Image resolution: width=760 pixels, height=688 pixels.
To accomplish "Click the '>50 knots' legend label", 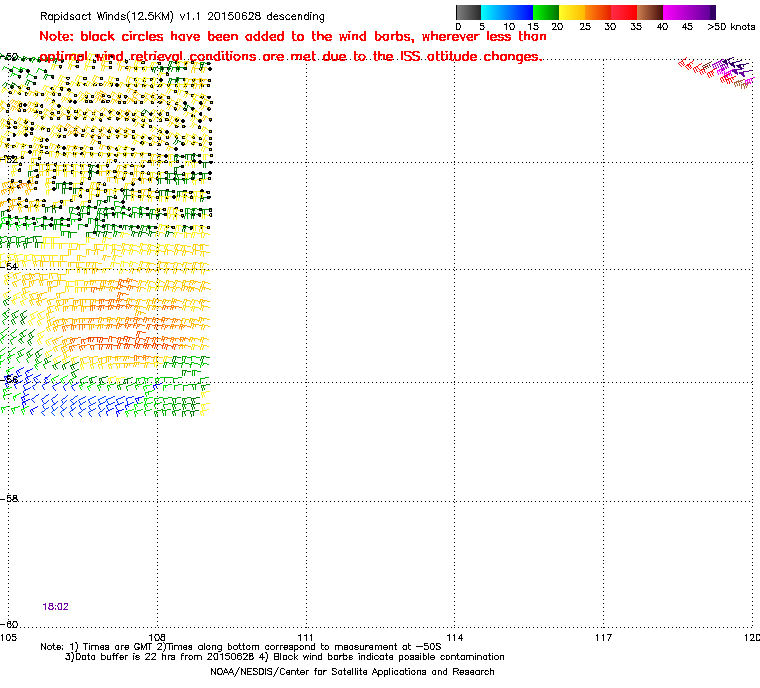I will 731,27.
